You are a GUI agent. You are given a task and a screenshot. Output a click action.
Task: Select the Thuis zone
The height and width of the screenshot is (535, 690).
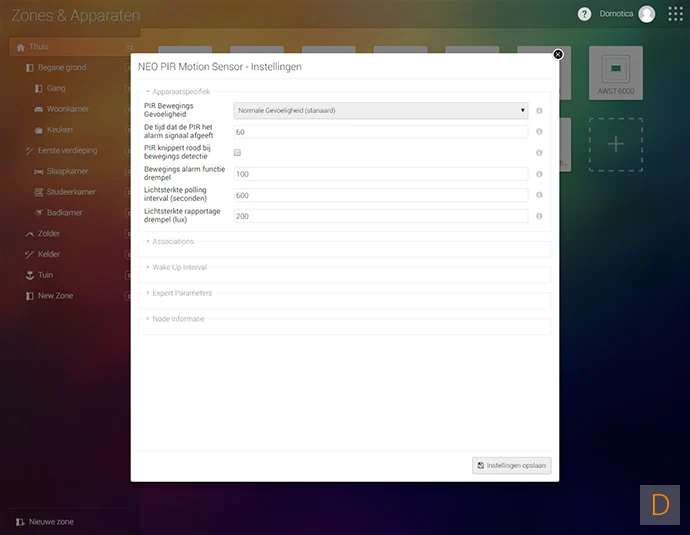point(39,47)
